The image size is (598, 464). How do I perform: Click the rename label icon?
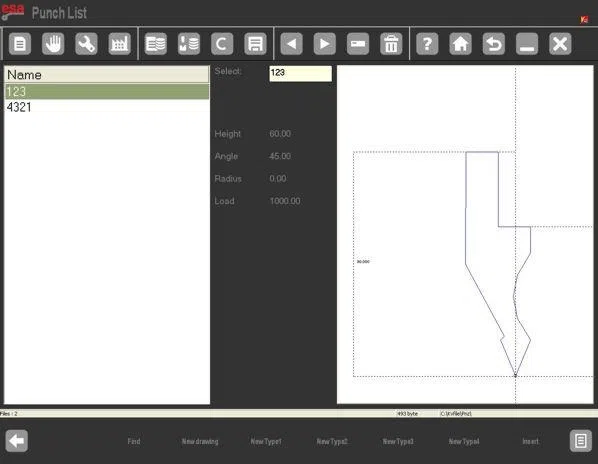pos(358,44)
